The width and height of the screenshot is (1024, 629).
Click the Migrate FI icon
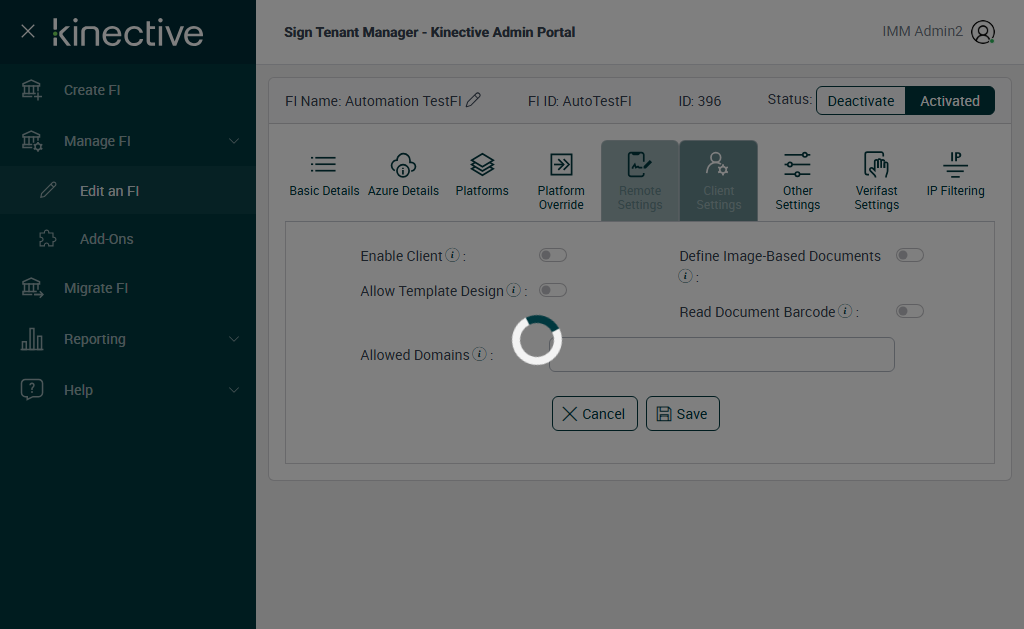click(32, 287)
